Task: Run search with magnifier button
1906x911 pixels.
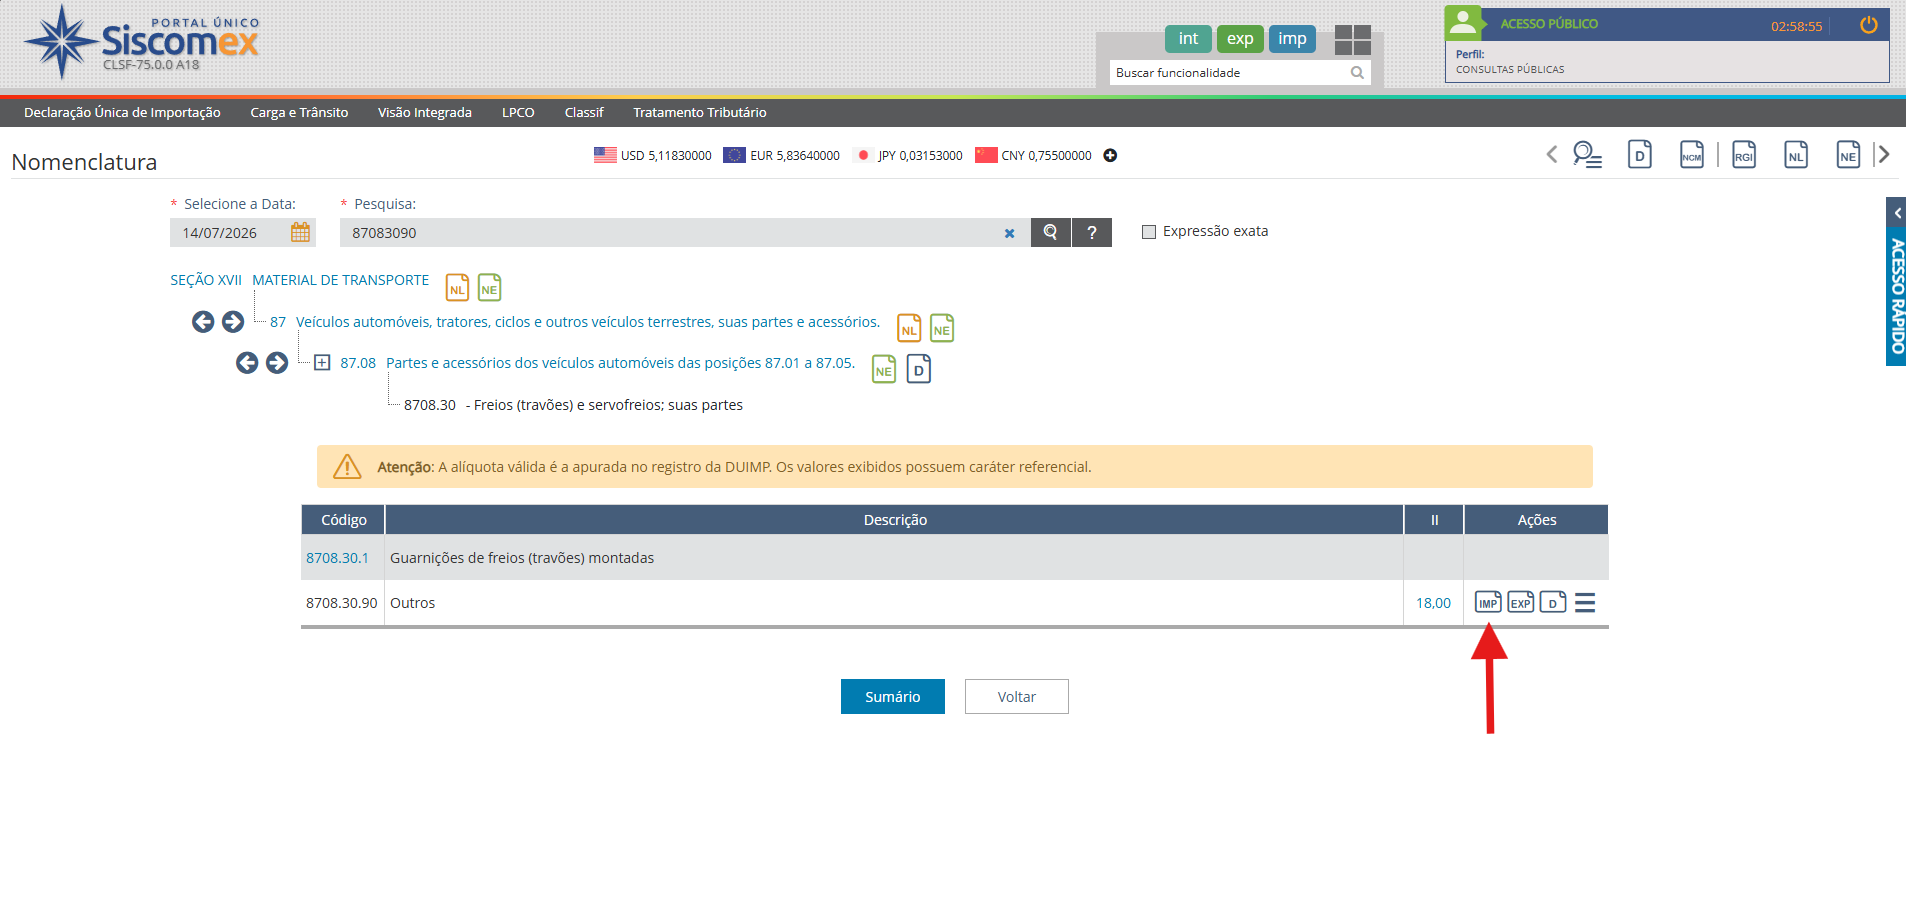Action: click(x=1050, y=232)
